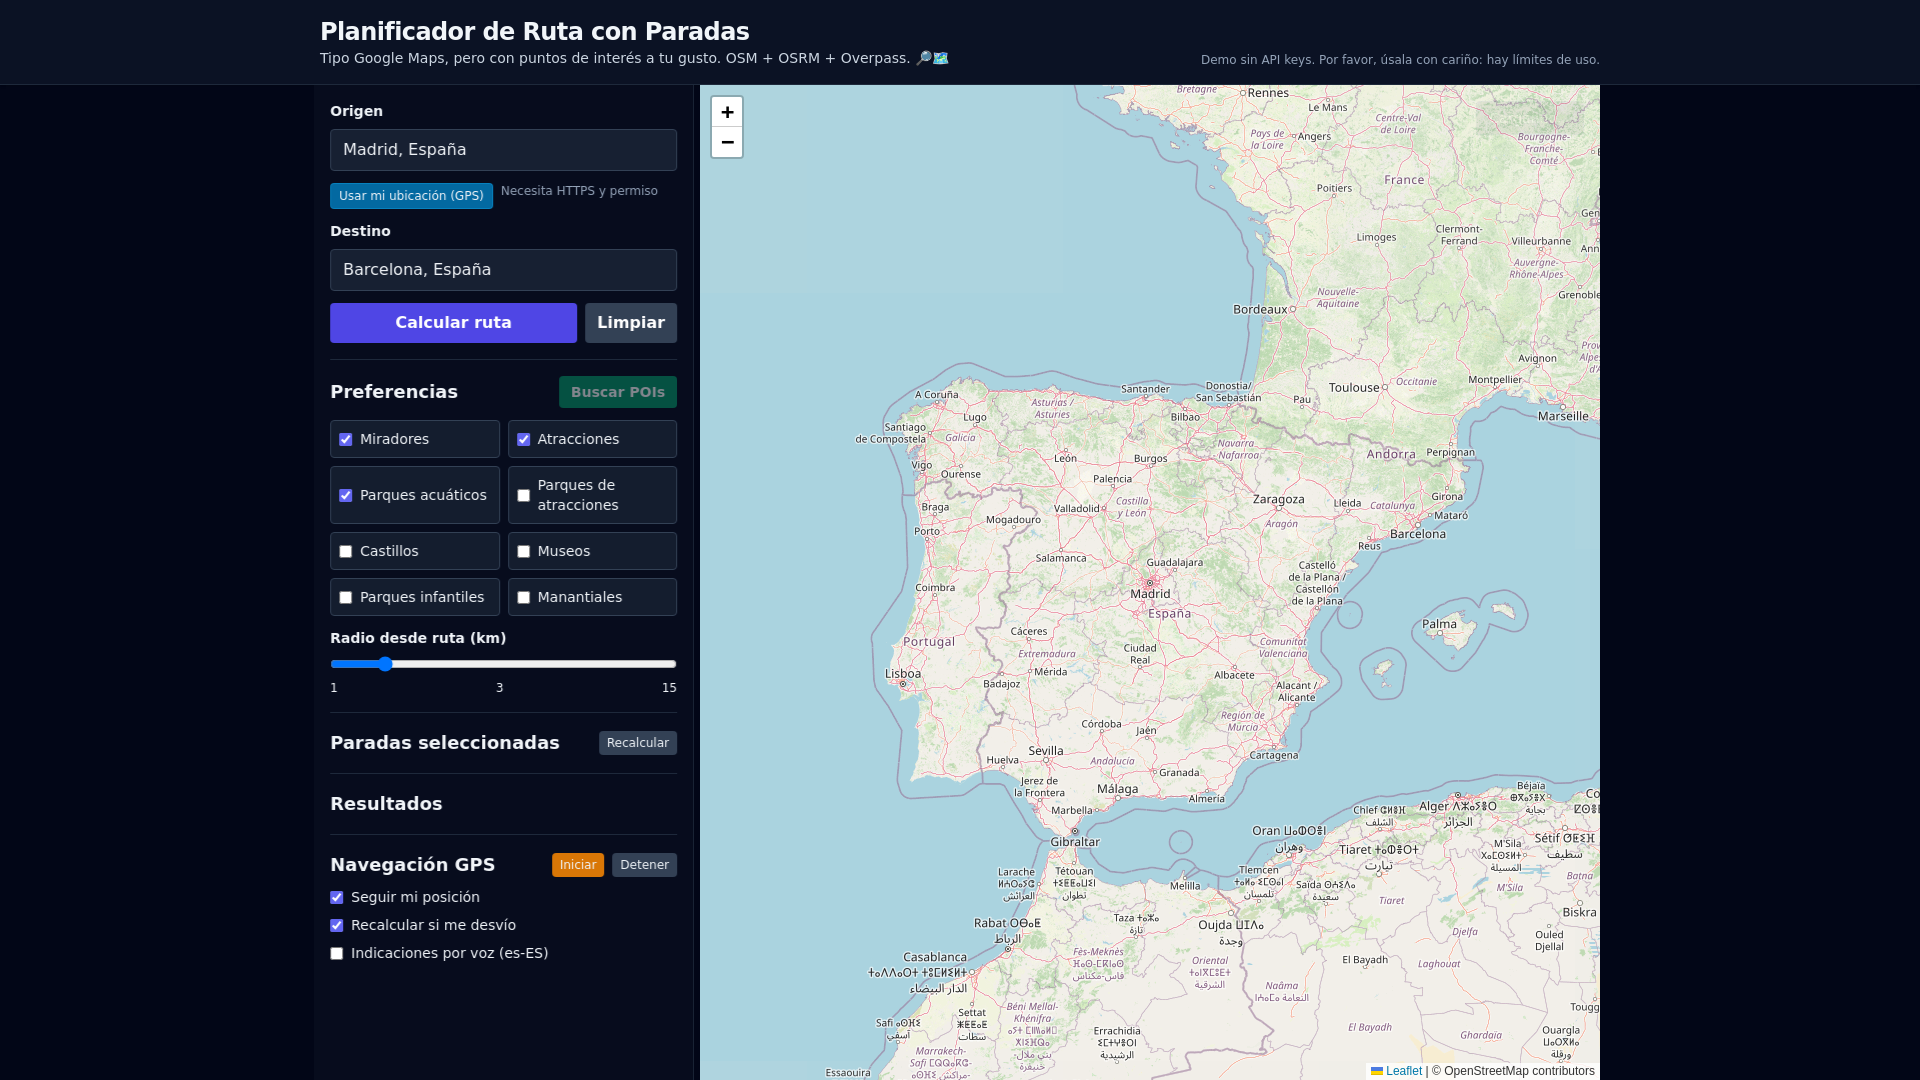Viewport: 1920px width, 1080px height.
Task: Enable Indicaciones por voz checkbox
Action: [337, 954]
